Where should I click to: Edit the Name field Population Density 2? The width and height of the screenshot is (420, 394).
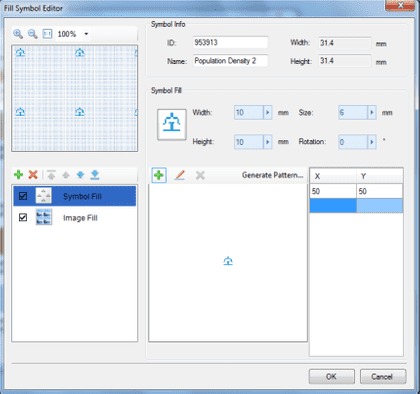[x=230, y=61]
